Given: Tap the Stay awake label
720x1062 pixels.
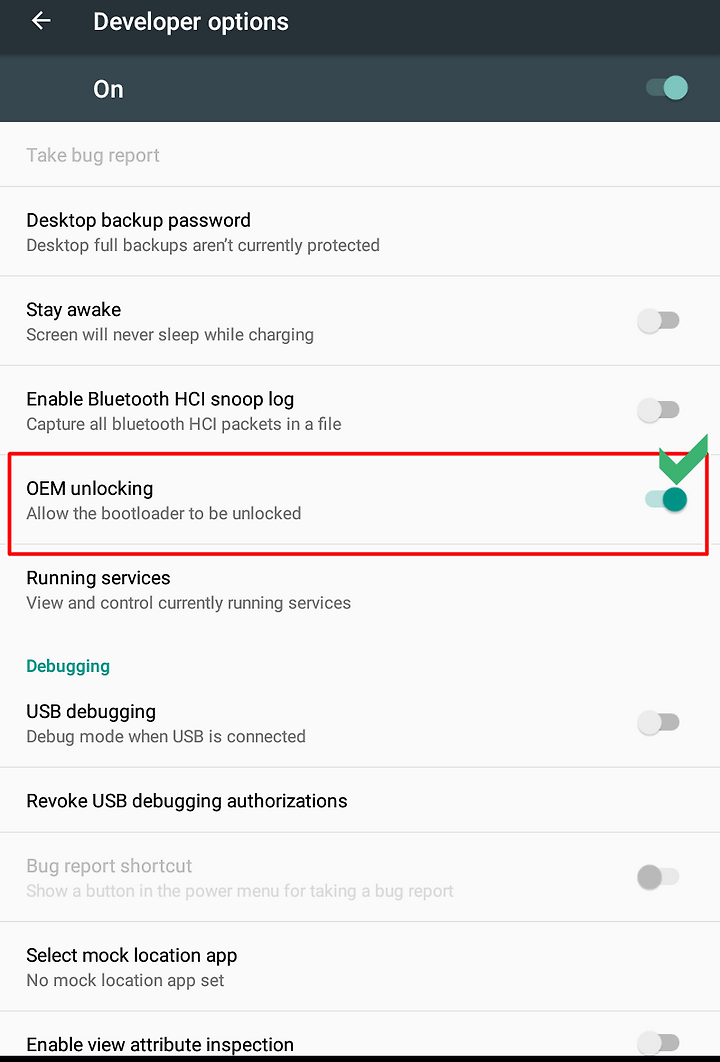Looking at the screenshot, I should (73, 310).
